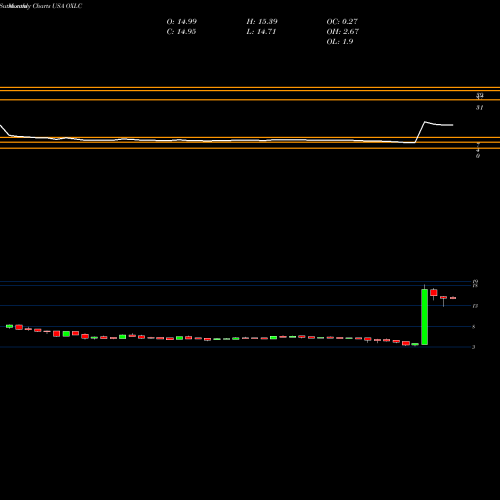Click the price axis label 13
Image resolution: width=500 pixels, height=500 pixels.
(475, 306)
